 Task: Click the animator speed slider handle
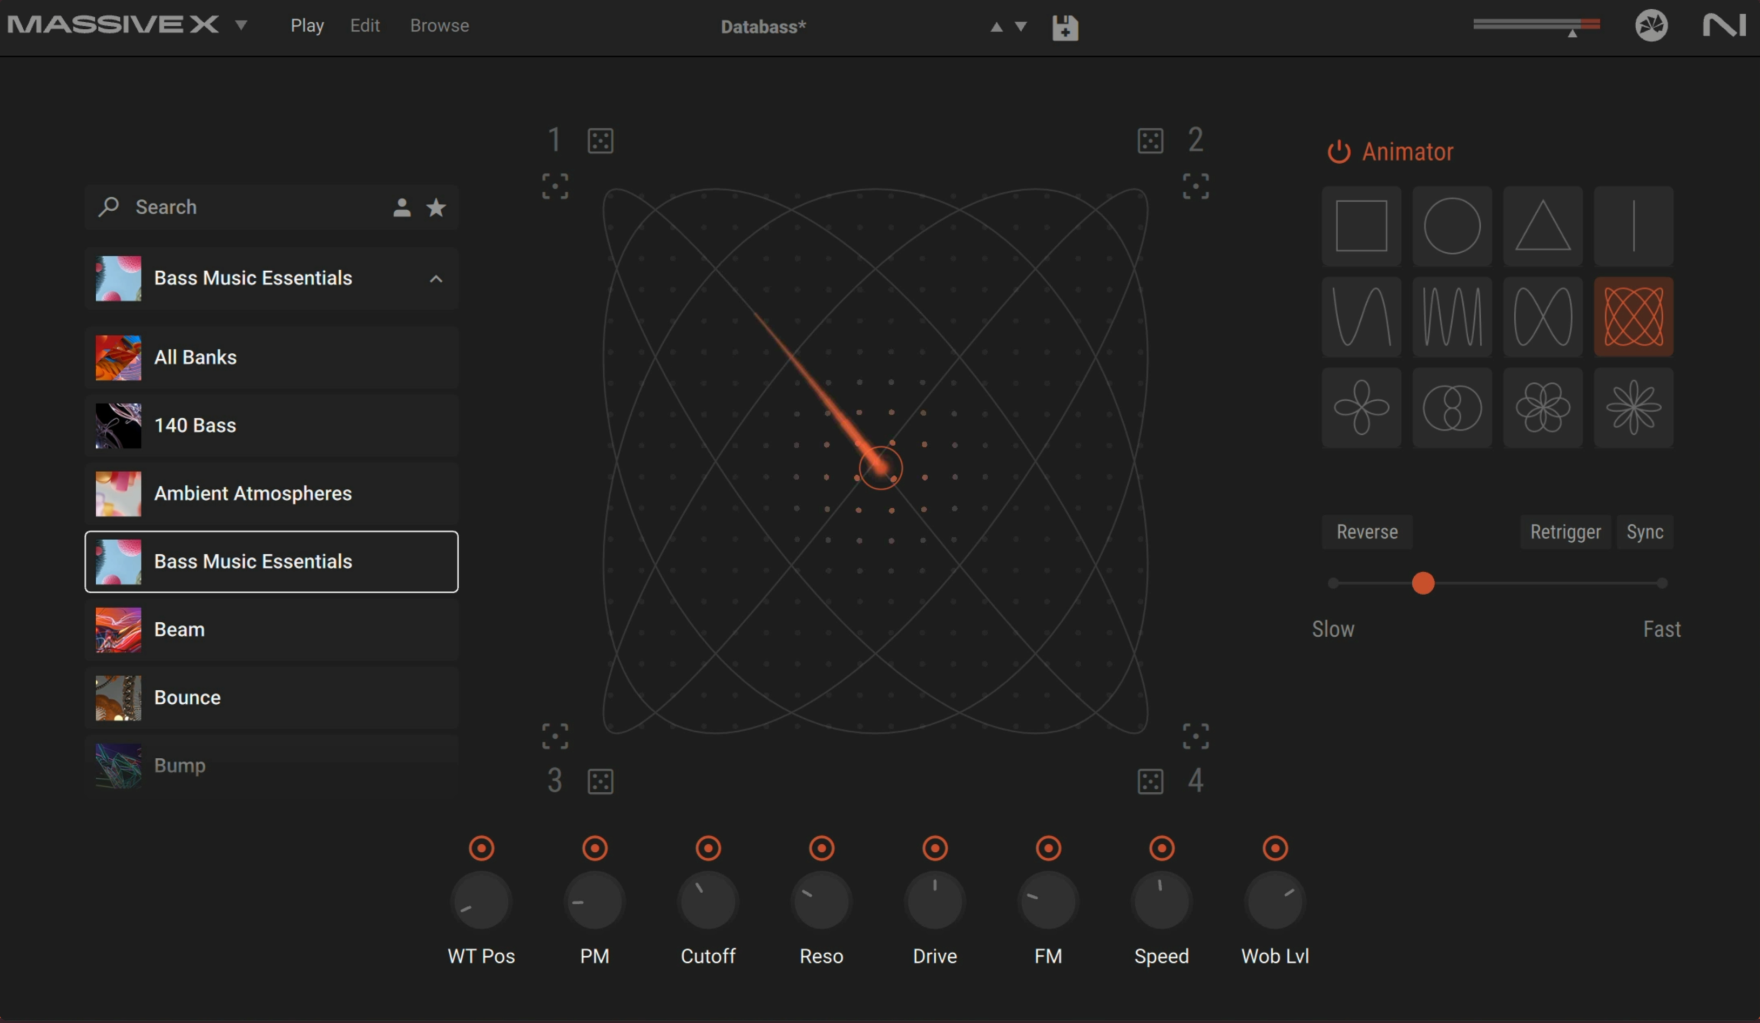1423,583
